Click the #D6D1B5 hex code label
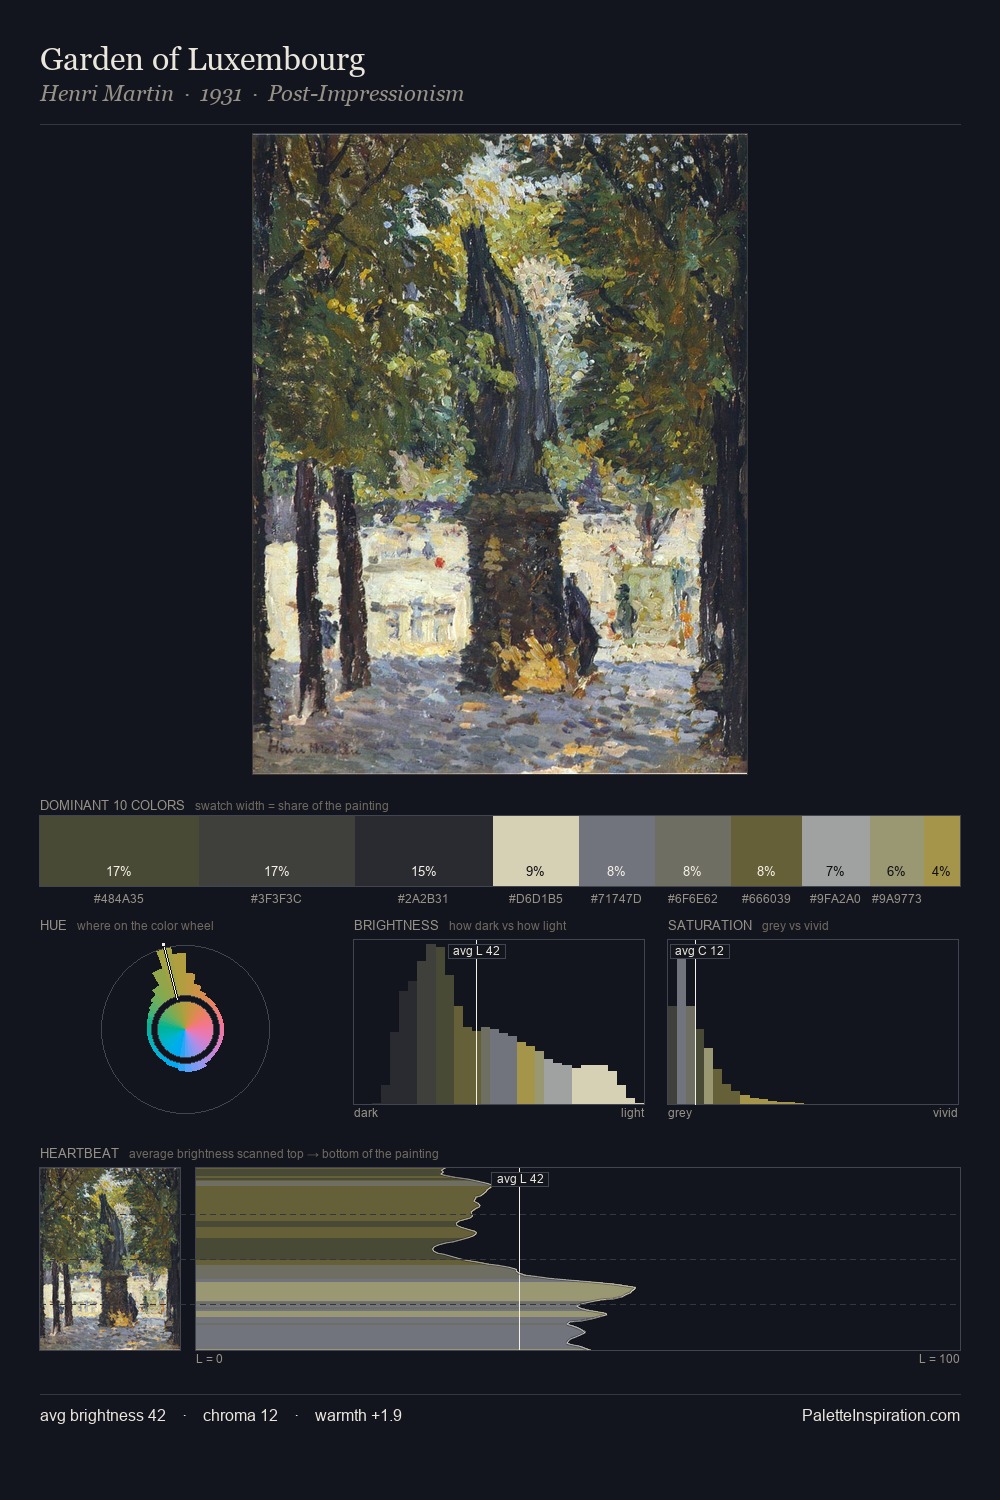The height and width of the screenshot is (1500, 1000). [x=536, y=899]
